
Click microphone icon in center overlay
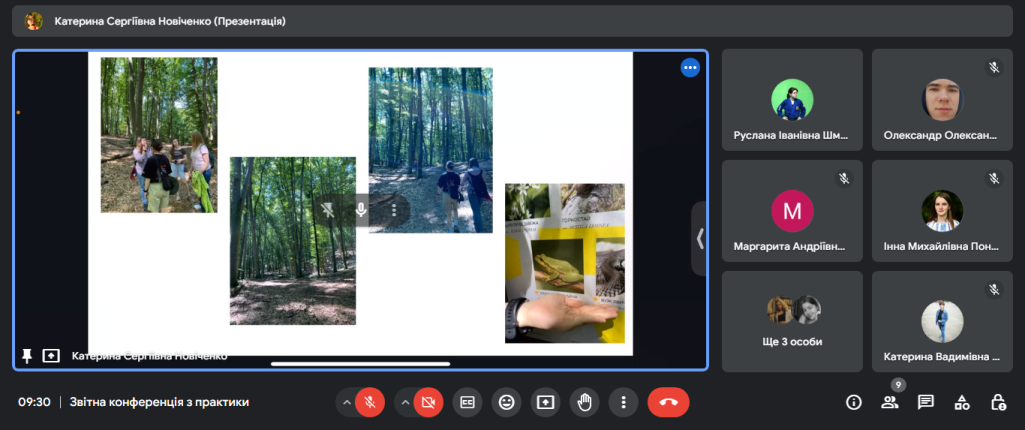tap(361, 210)
